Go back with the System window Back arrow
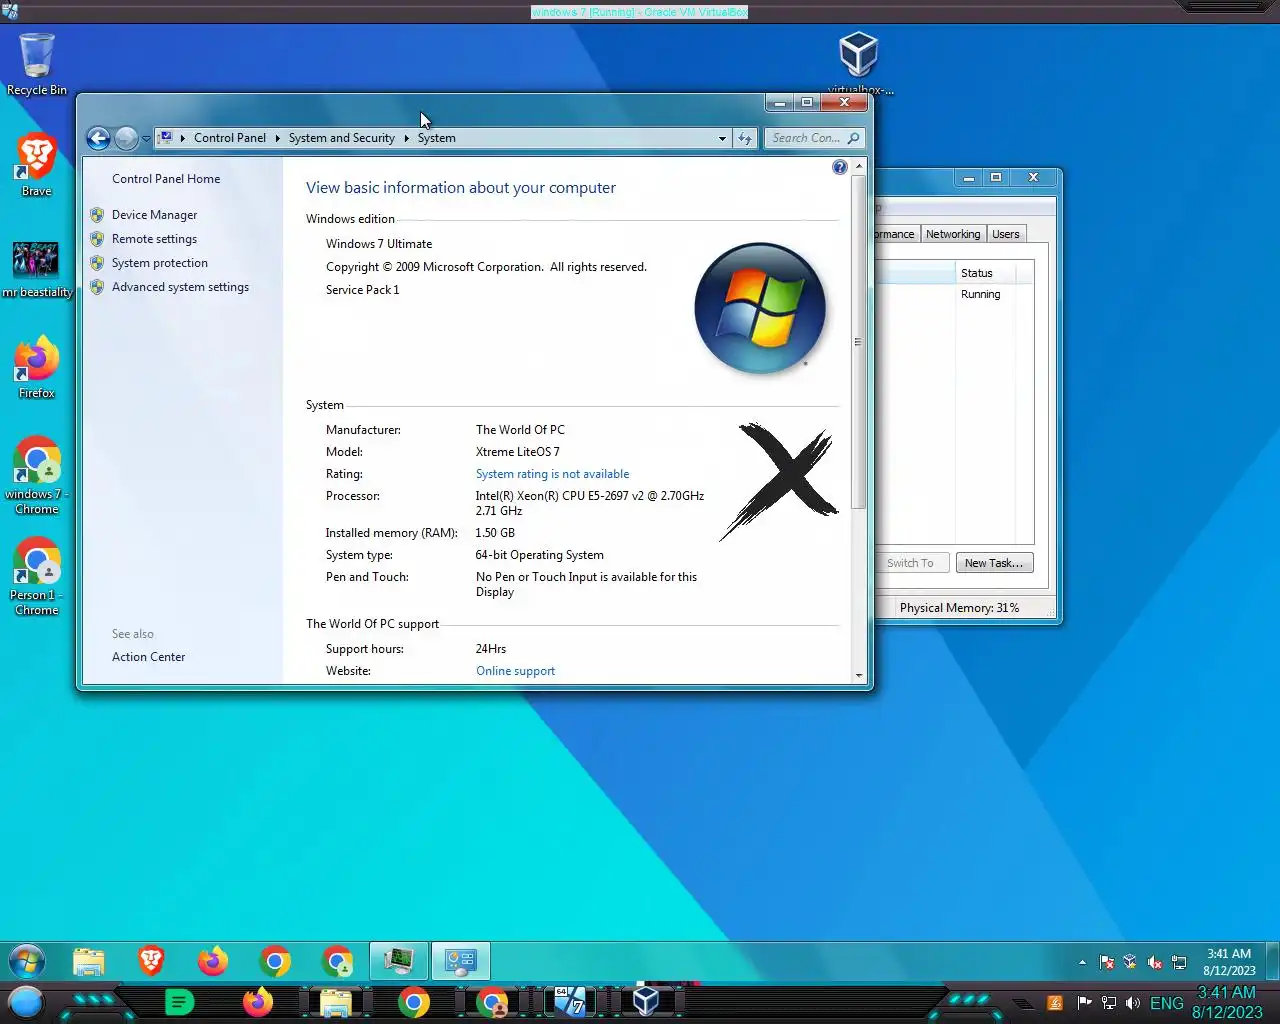 [x=98, y=138]
